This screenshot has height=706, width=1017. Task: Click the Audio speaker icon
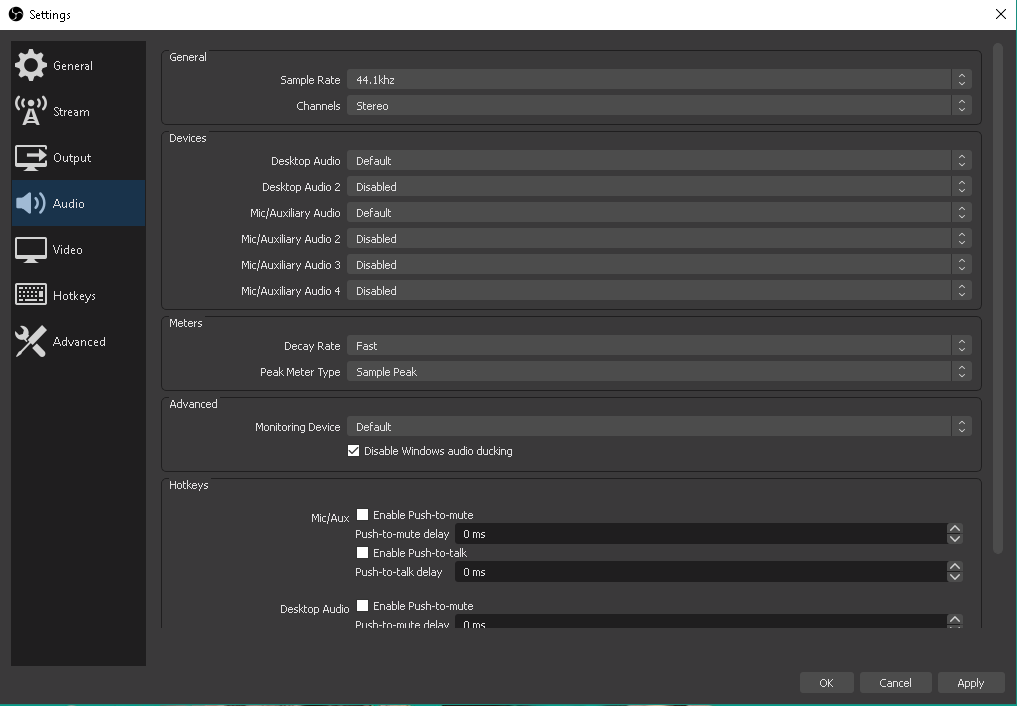click(x=30, y=203)
